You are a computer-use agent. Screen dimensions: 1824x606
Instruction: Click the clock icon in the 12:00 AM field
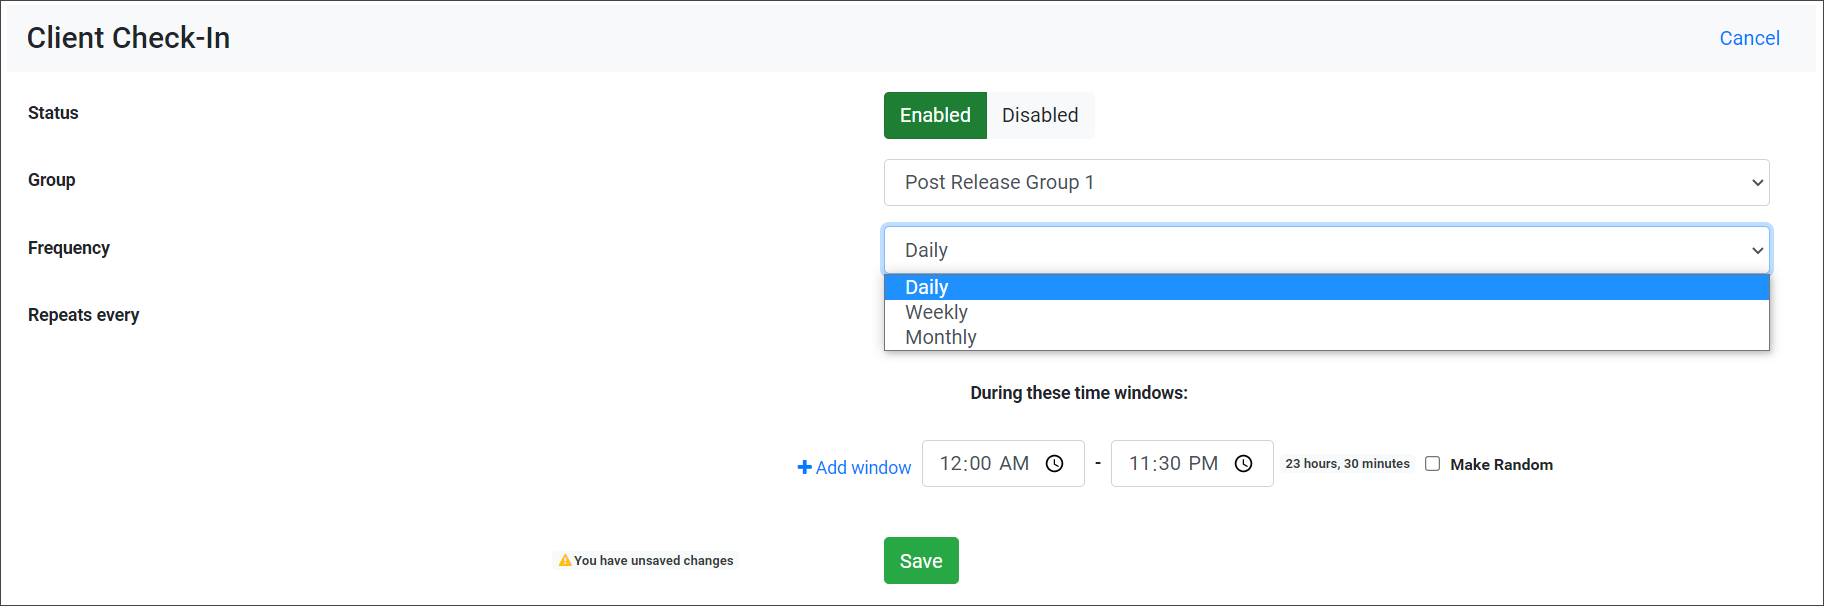[1054, 464]
